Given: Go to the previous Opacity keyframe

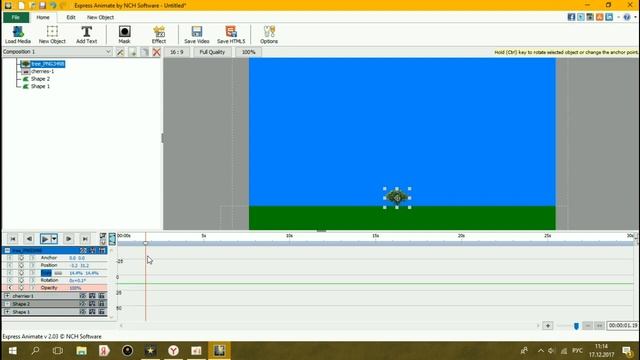Looking at the screenshot, I should (10, 288).
